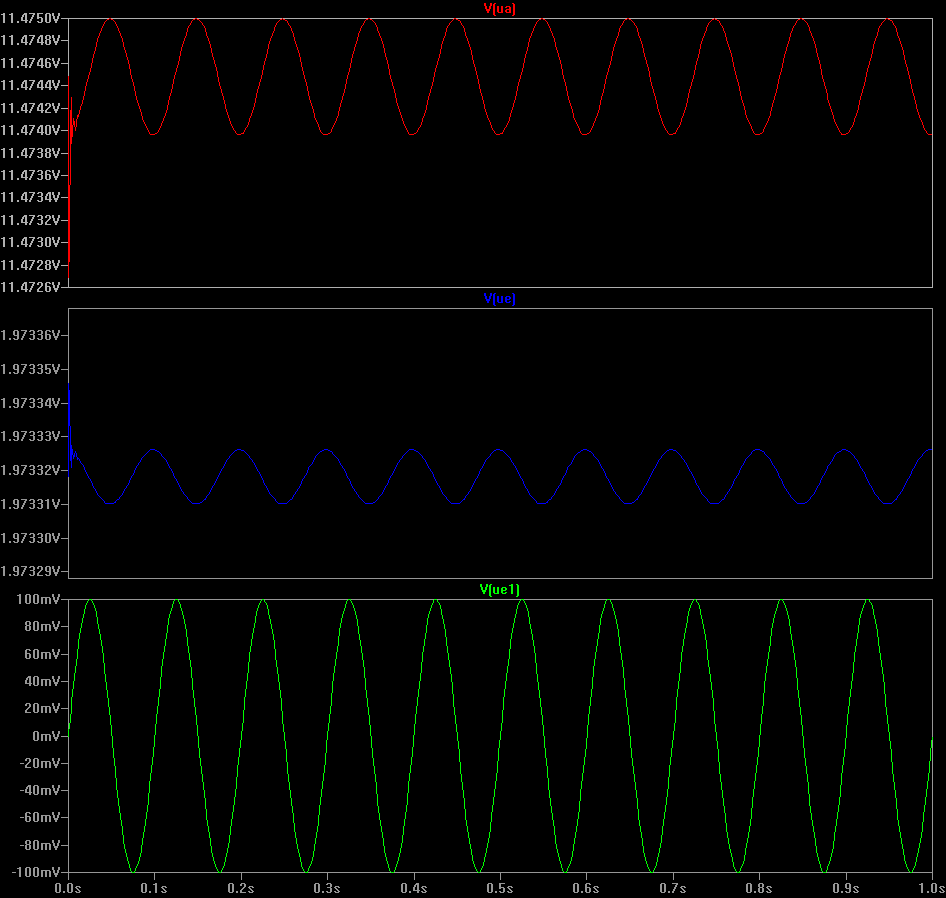Click the 0.0s time axis label

point(68,888)
